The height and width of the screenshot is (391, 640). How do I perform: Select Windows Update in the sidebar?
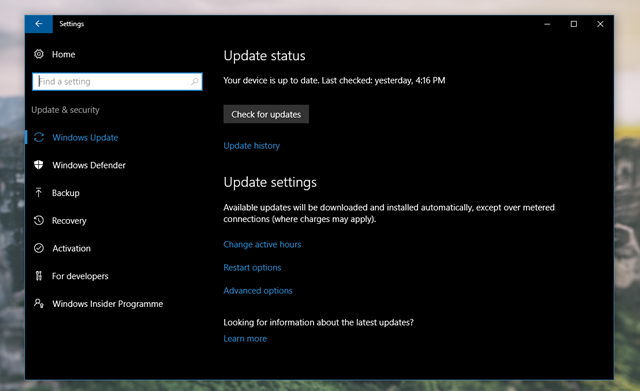tap(85, 138)
